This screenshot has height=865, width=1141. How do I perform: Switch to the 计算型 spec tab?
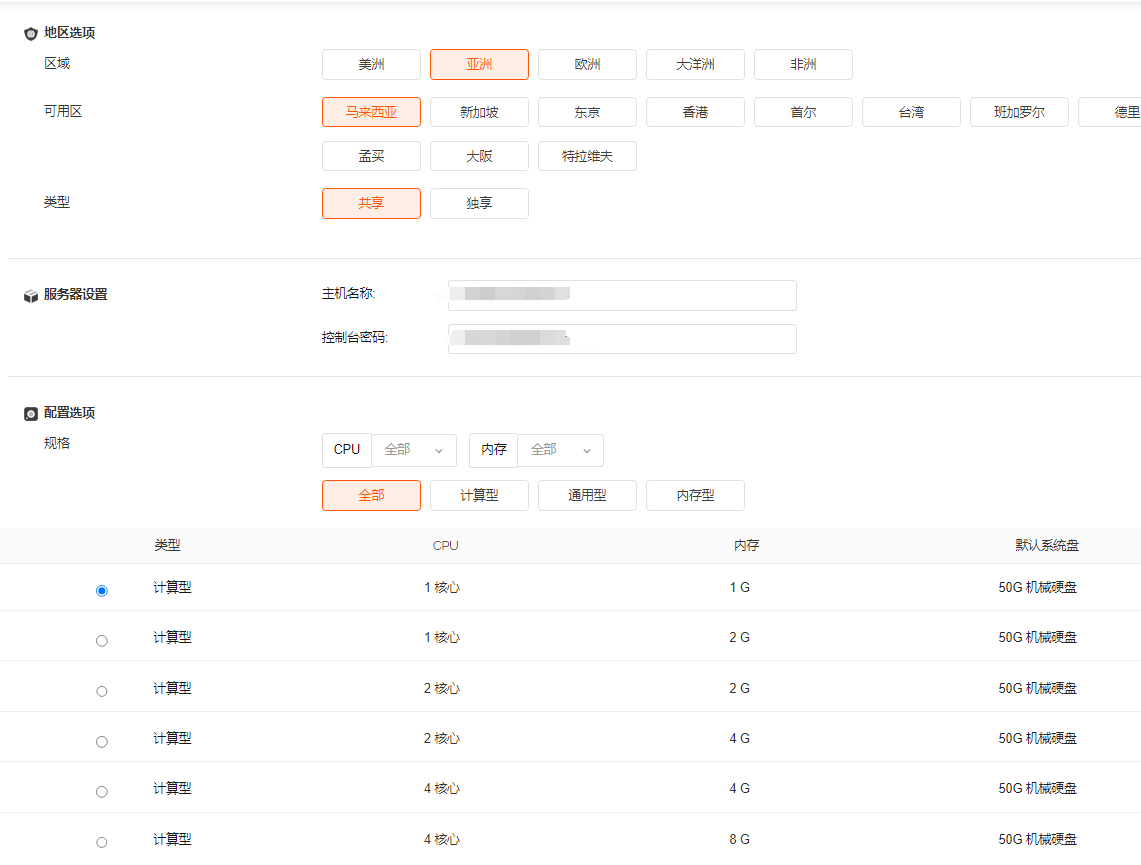click(479, 495)
